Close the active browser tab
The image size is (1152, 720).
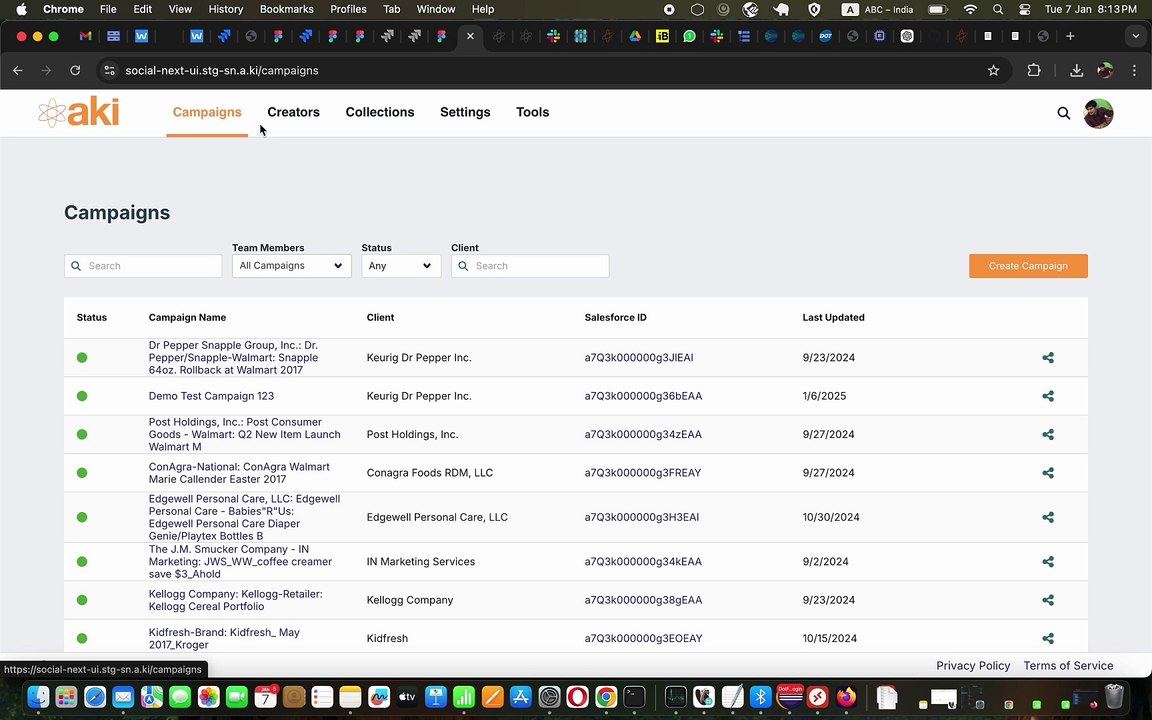[x=470, y=36]
